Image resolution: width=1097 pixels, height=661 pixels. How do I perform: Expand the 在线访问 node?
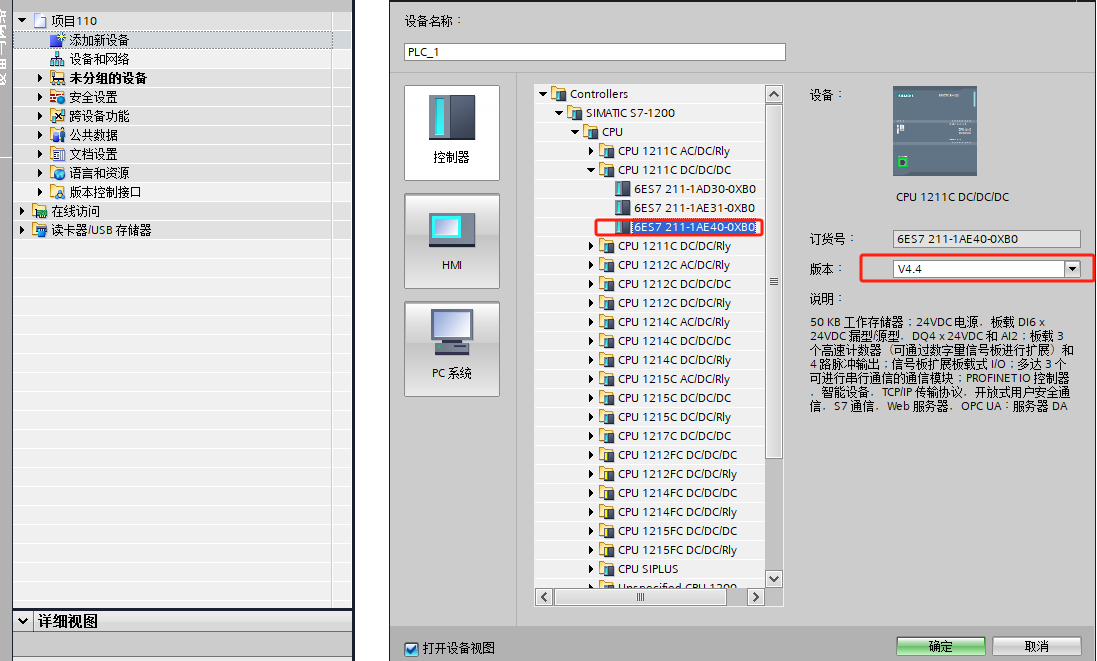[22, 211]
